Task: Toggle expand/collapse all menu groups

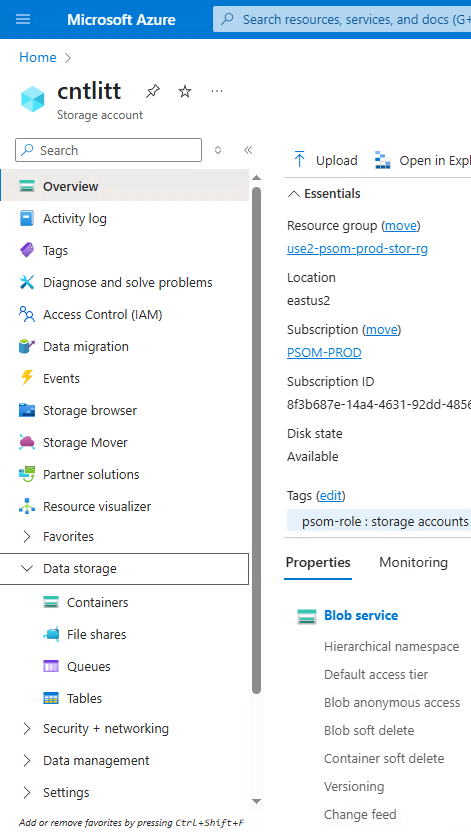Action: 217,150
